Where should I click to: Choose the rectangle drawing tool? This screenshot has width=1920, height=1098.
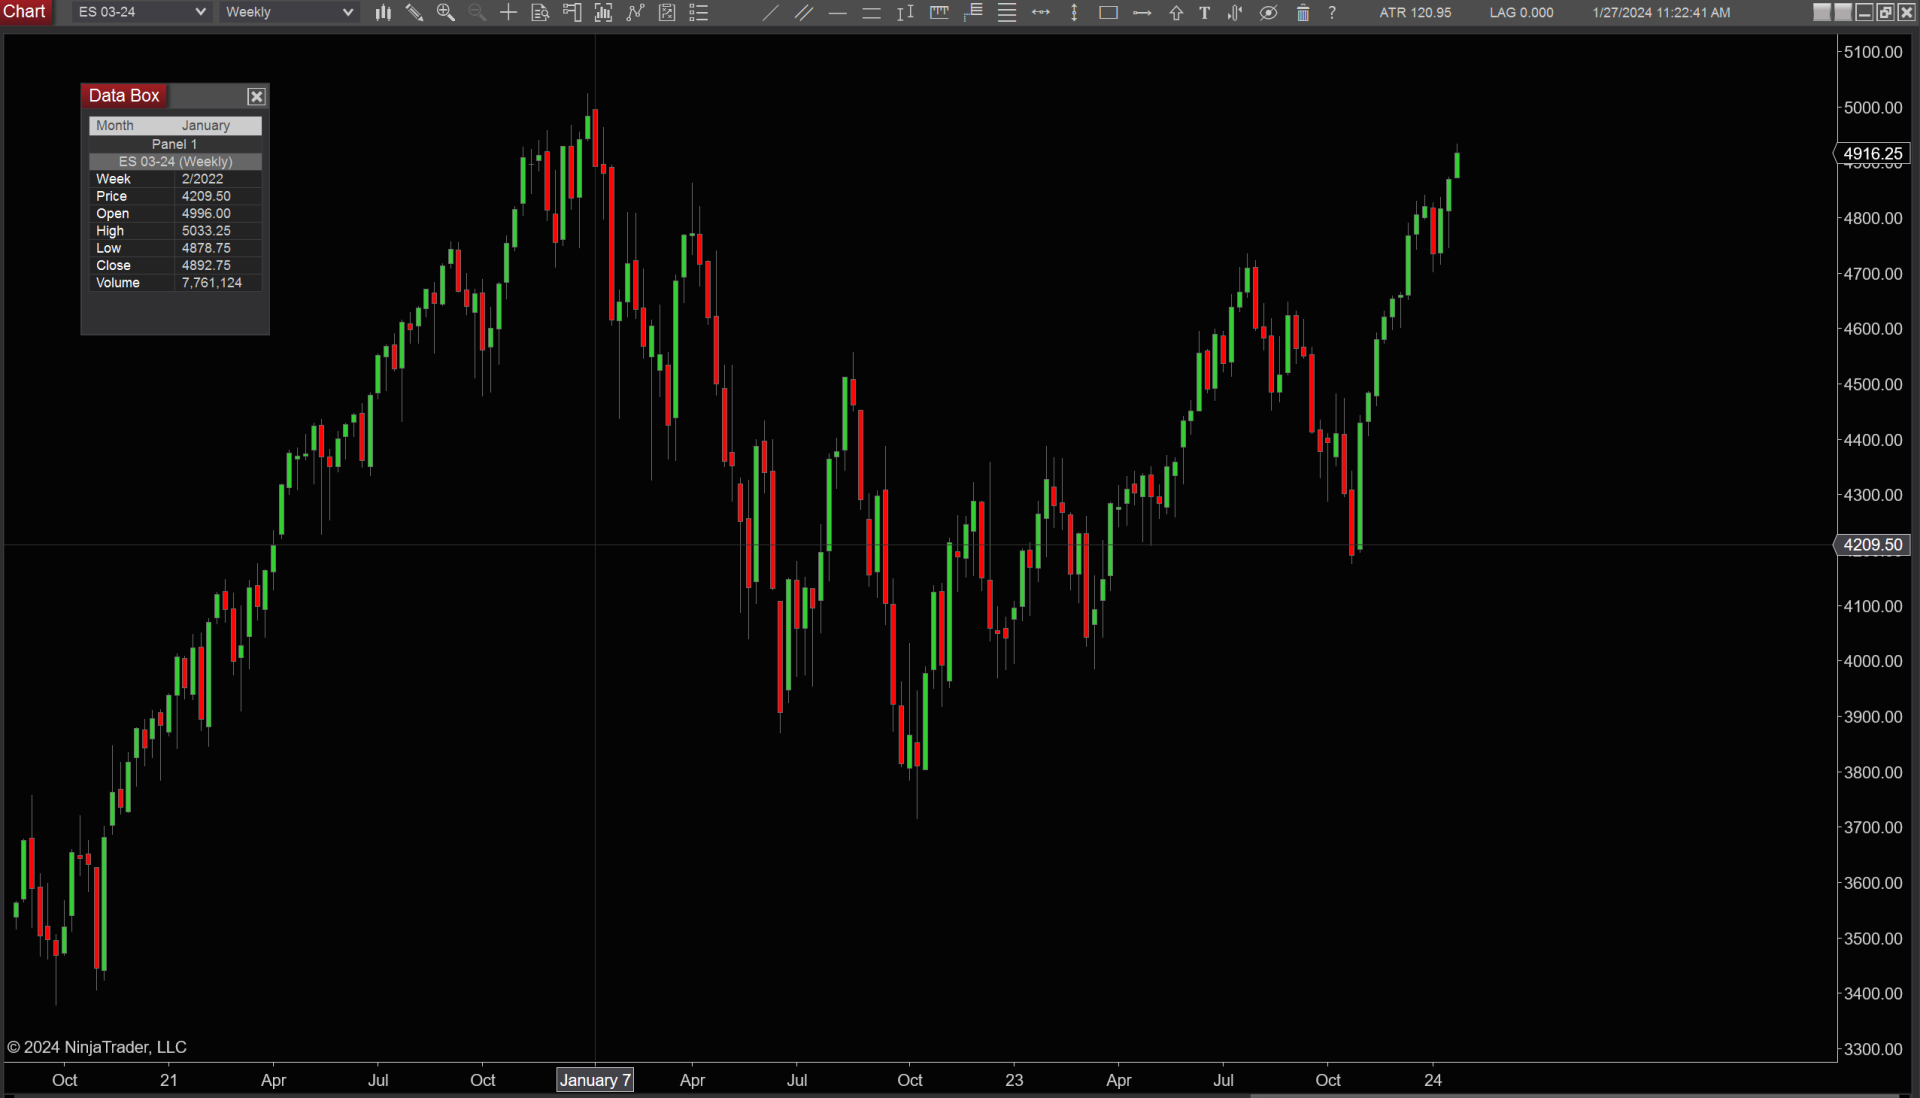pos(1108,13)
